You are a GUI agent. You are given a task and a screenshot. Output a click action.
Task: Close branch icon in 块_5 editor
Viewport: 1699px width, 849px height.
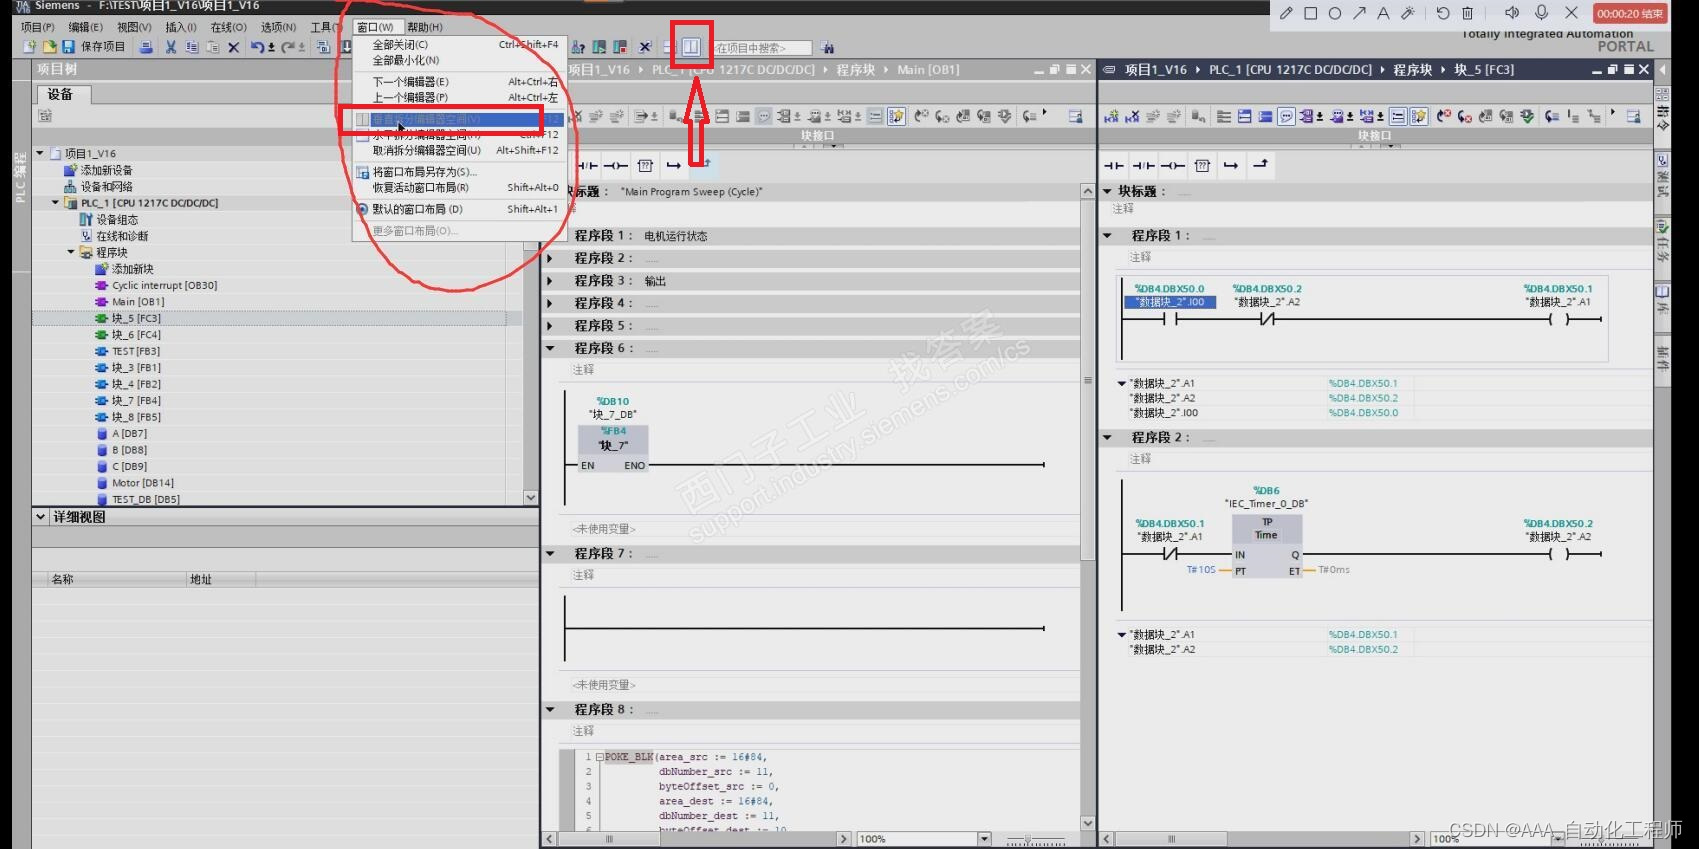(x=1260, y=165)
